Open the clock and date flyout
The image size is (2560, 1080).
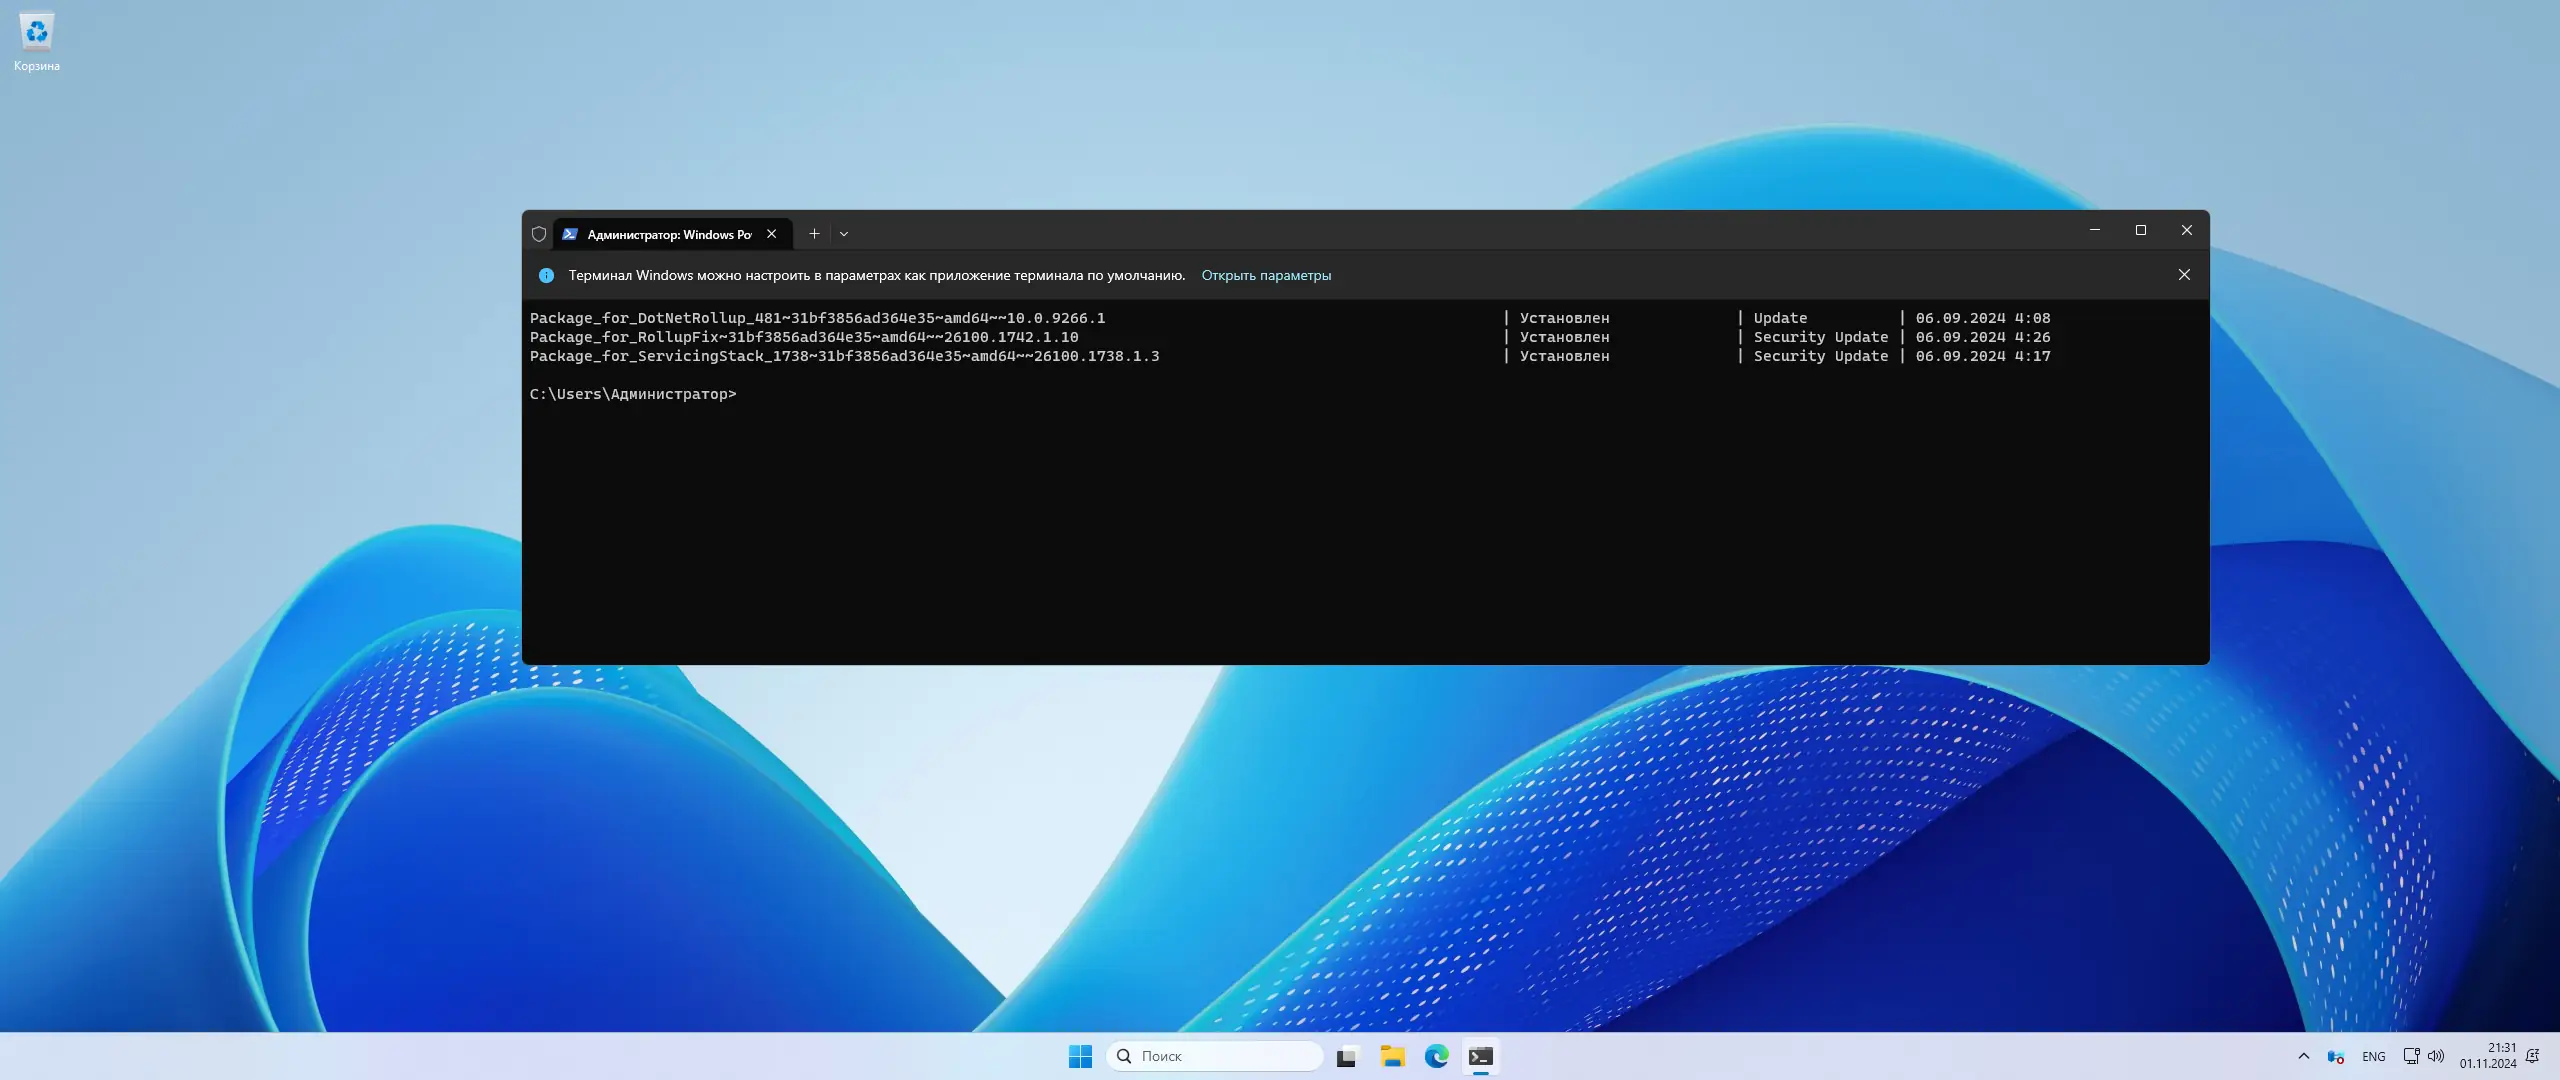[x=2488, y=1056]
